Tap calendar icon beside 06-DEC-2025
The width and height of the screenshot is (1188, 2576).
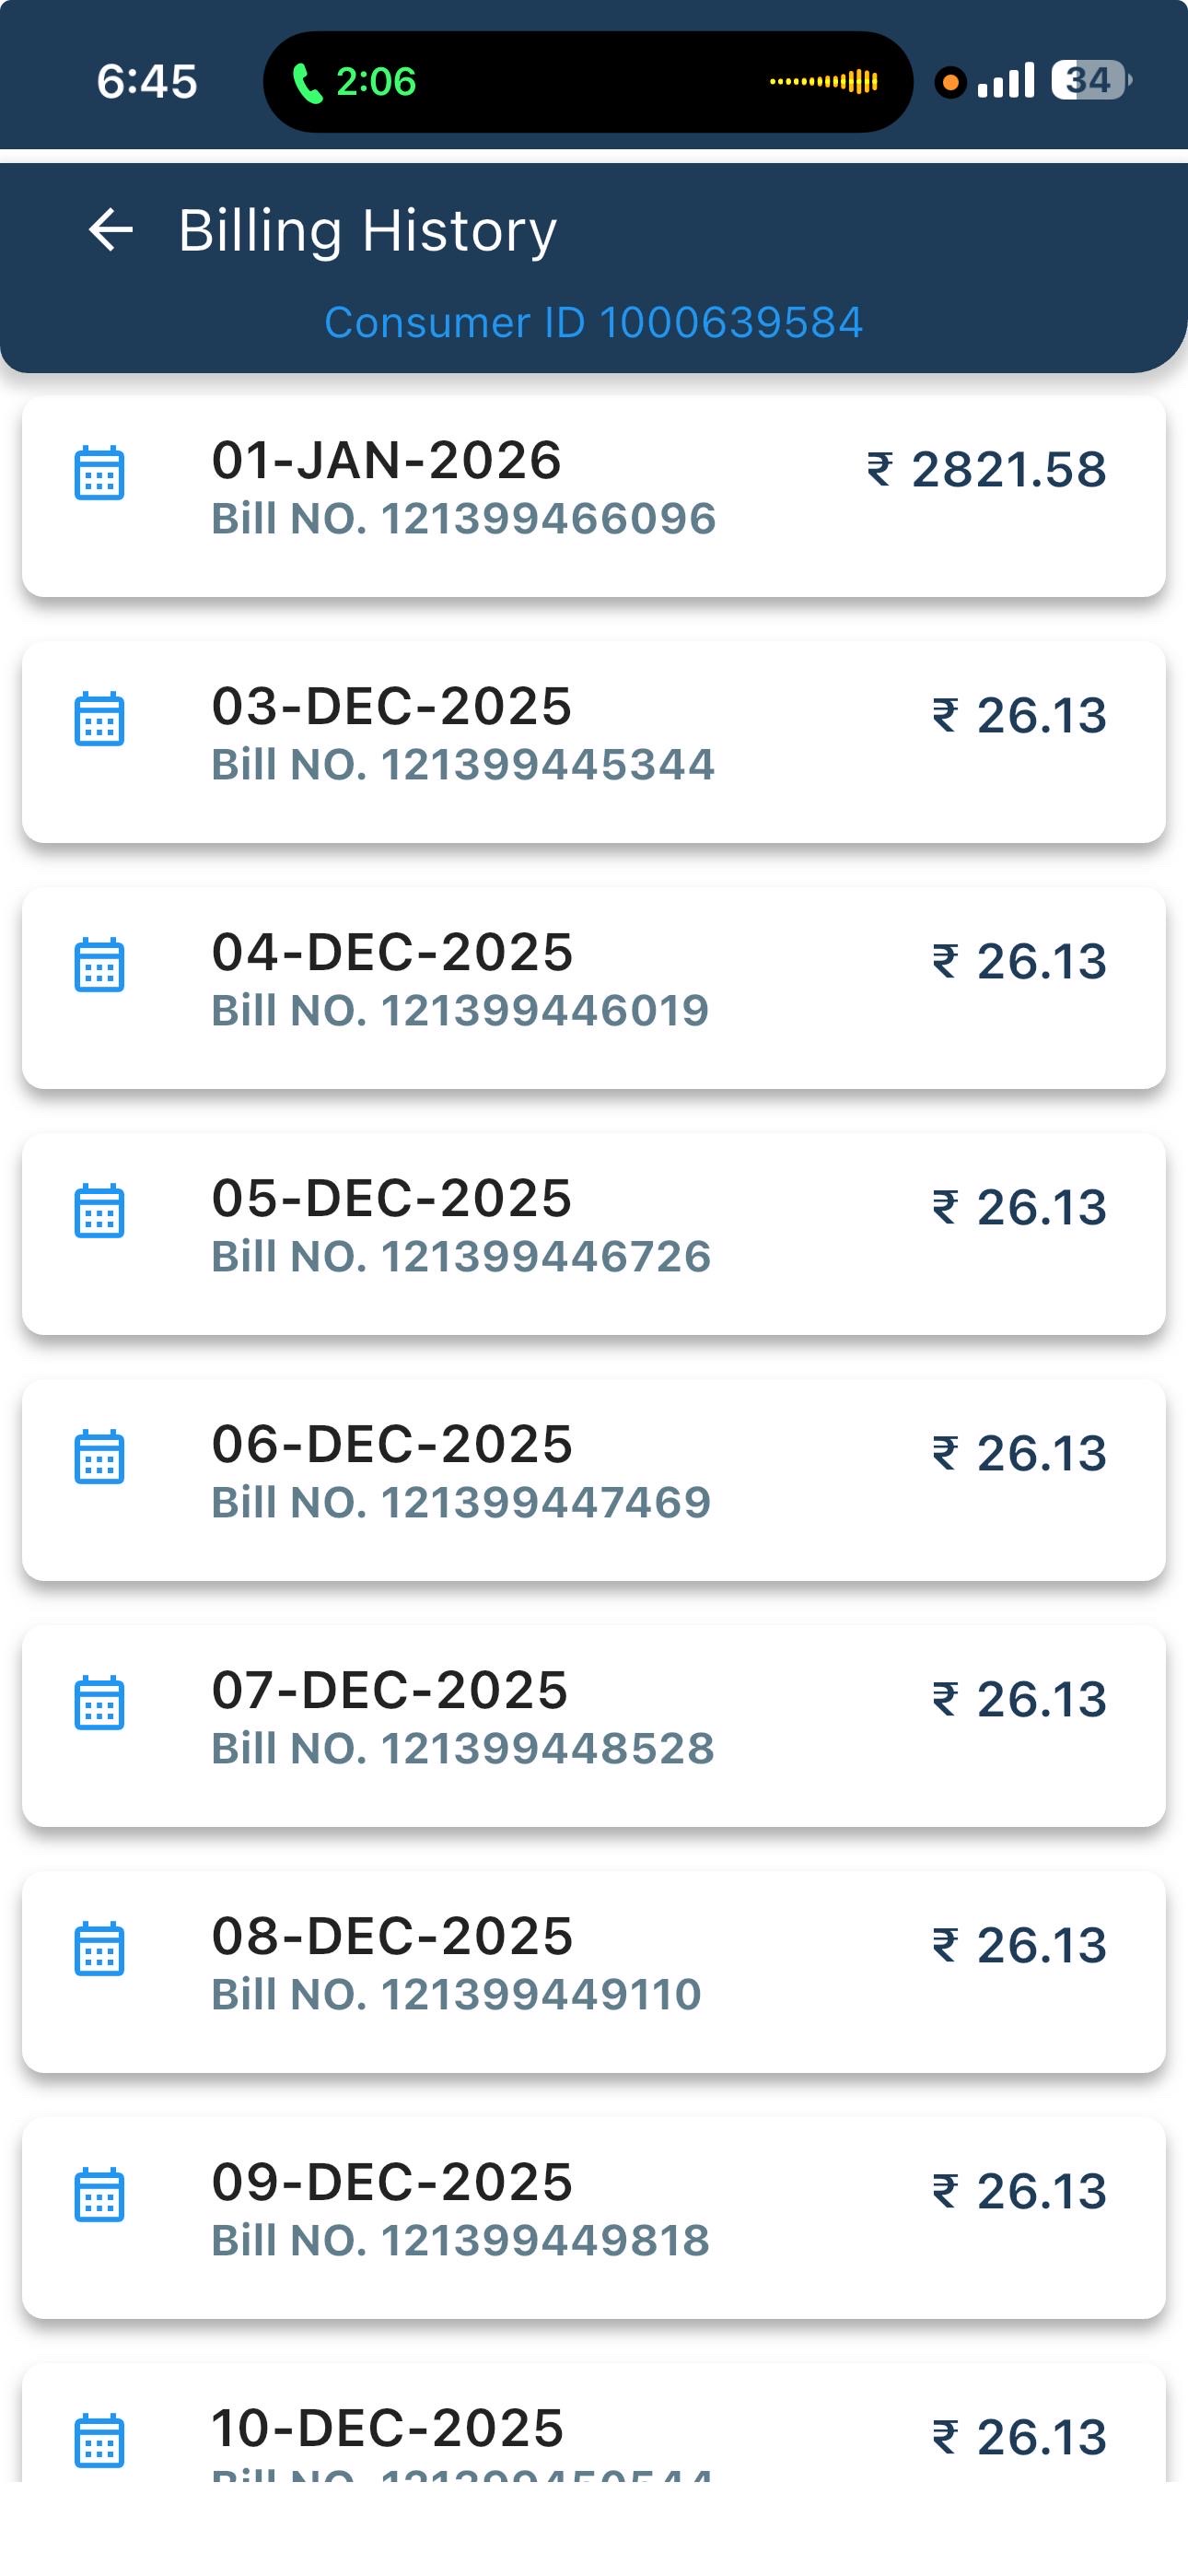click(x=100, y=1457)
